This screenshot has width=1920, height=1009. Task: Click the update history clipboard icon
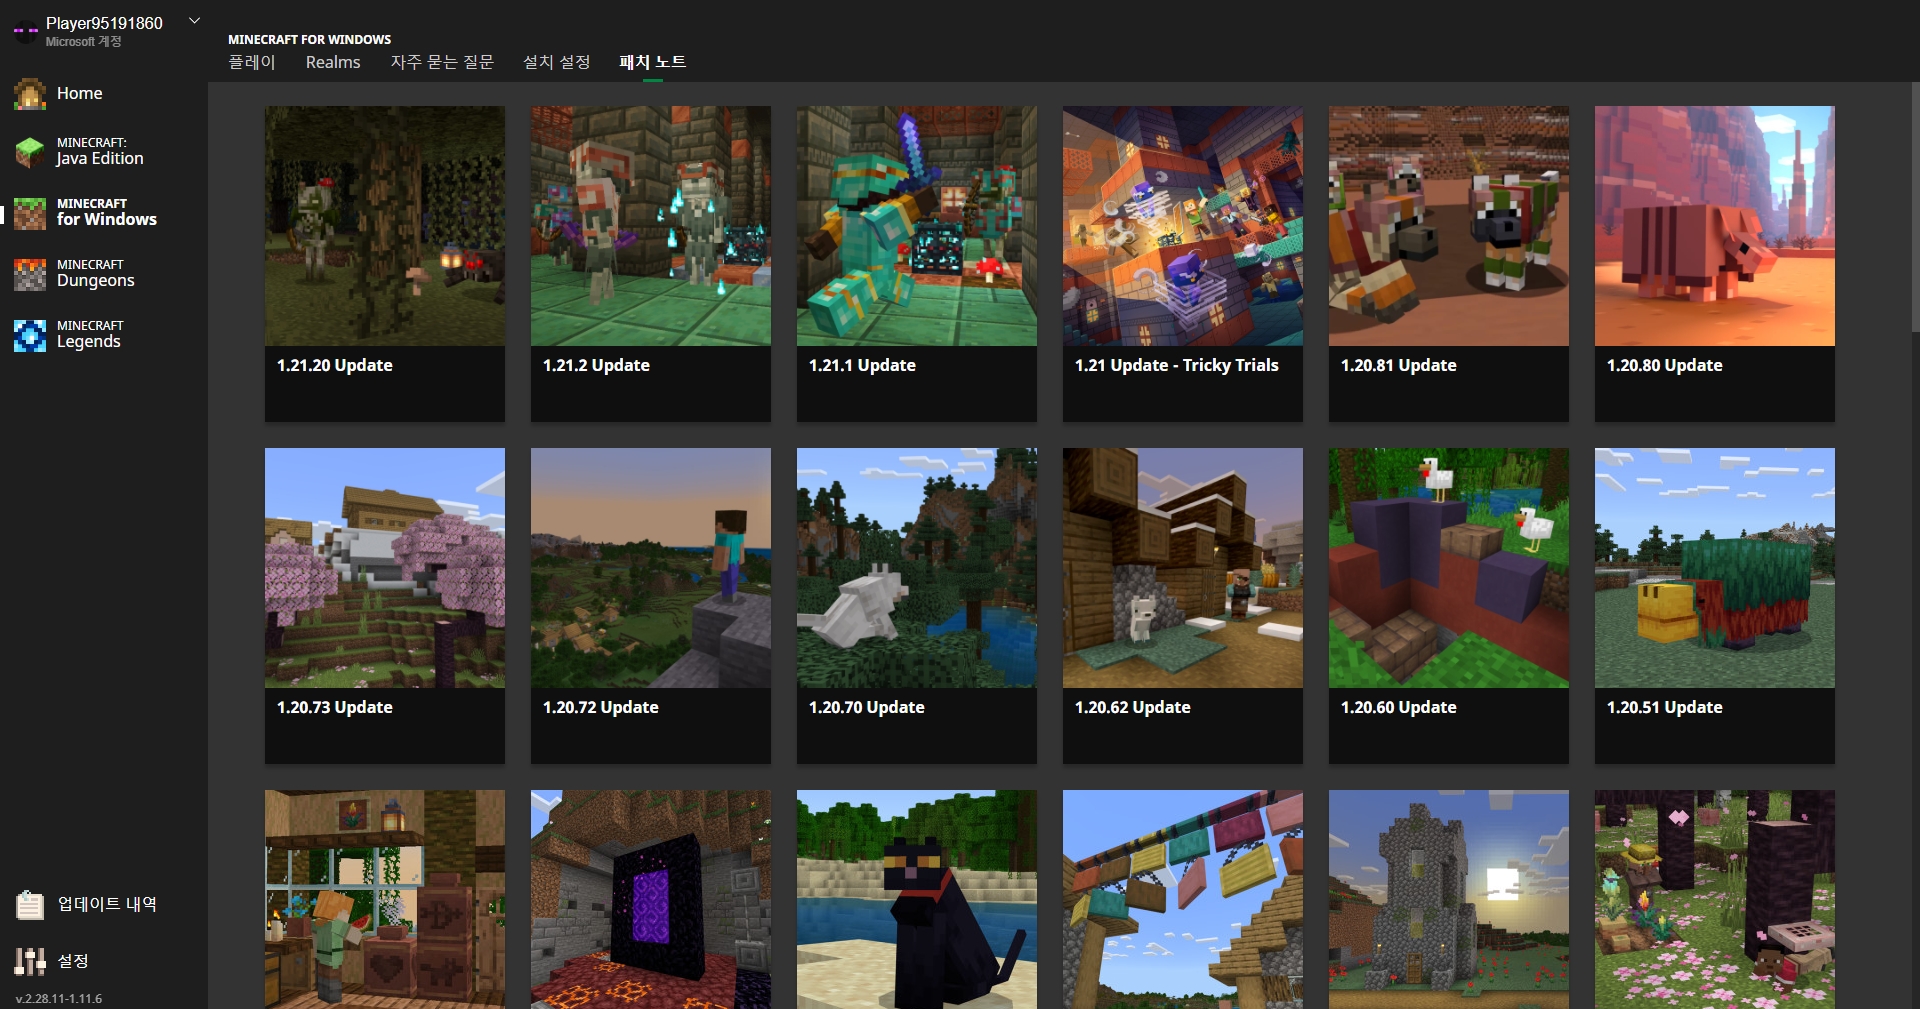click(x=30, y=905)
